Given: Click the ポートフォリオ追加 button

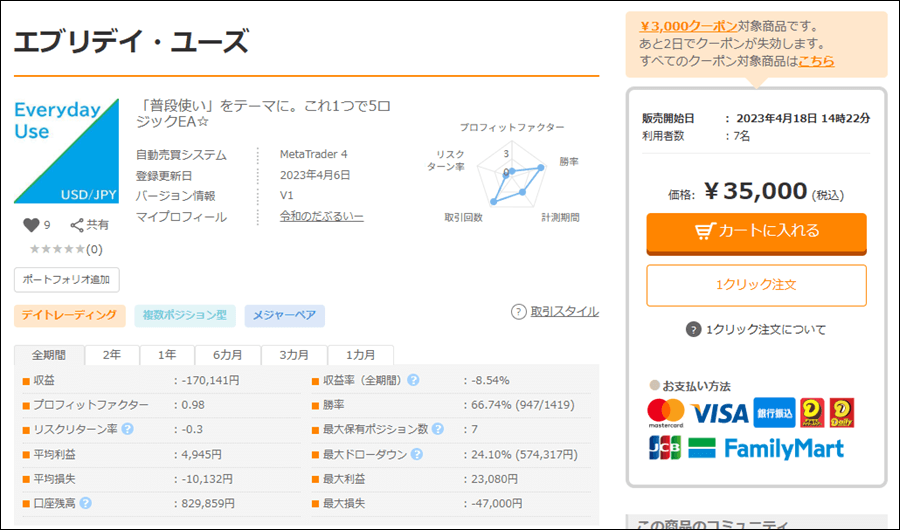Looking at the screenshot, I should point(67,279).
